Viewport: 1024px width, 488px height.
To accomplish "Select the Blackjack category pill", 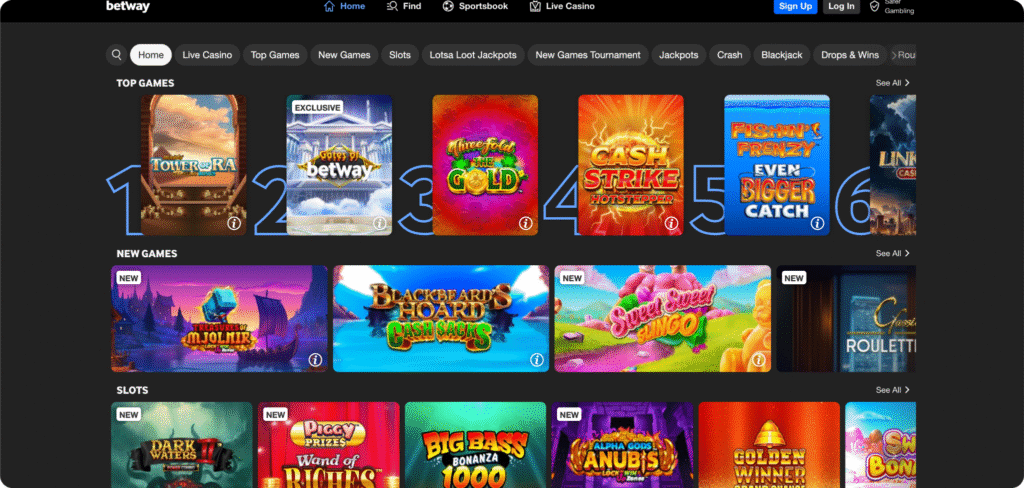I will (782, 55).
